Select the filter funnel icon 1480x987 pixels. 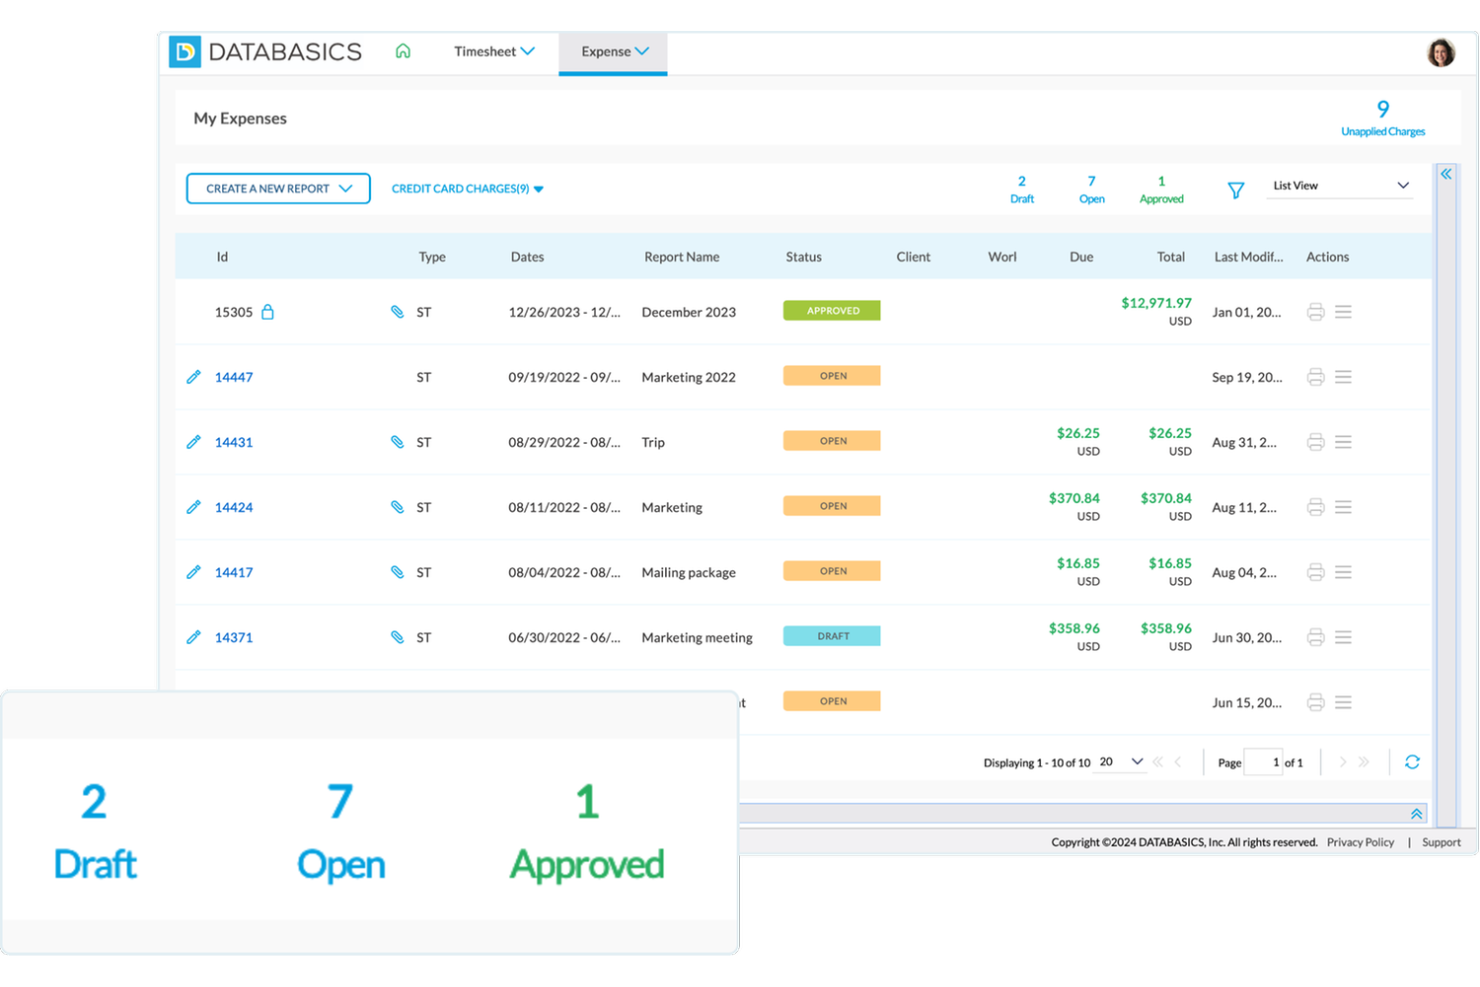point(1236,189)
